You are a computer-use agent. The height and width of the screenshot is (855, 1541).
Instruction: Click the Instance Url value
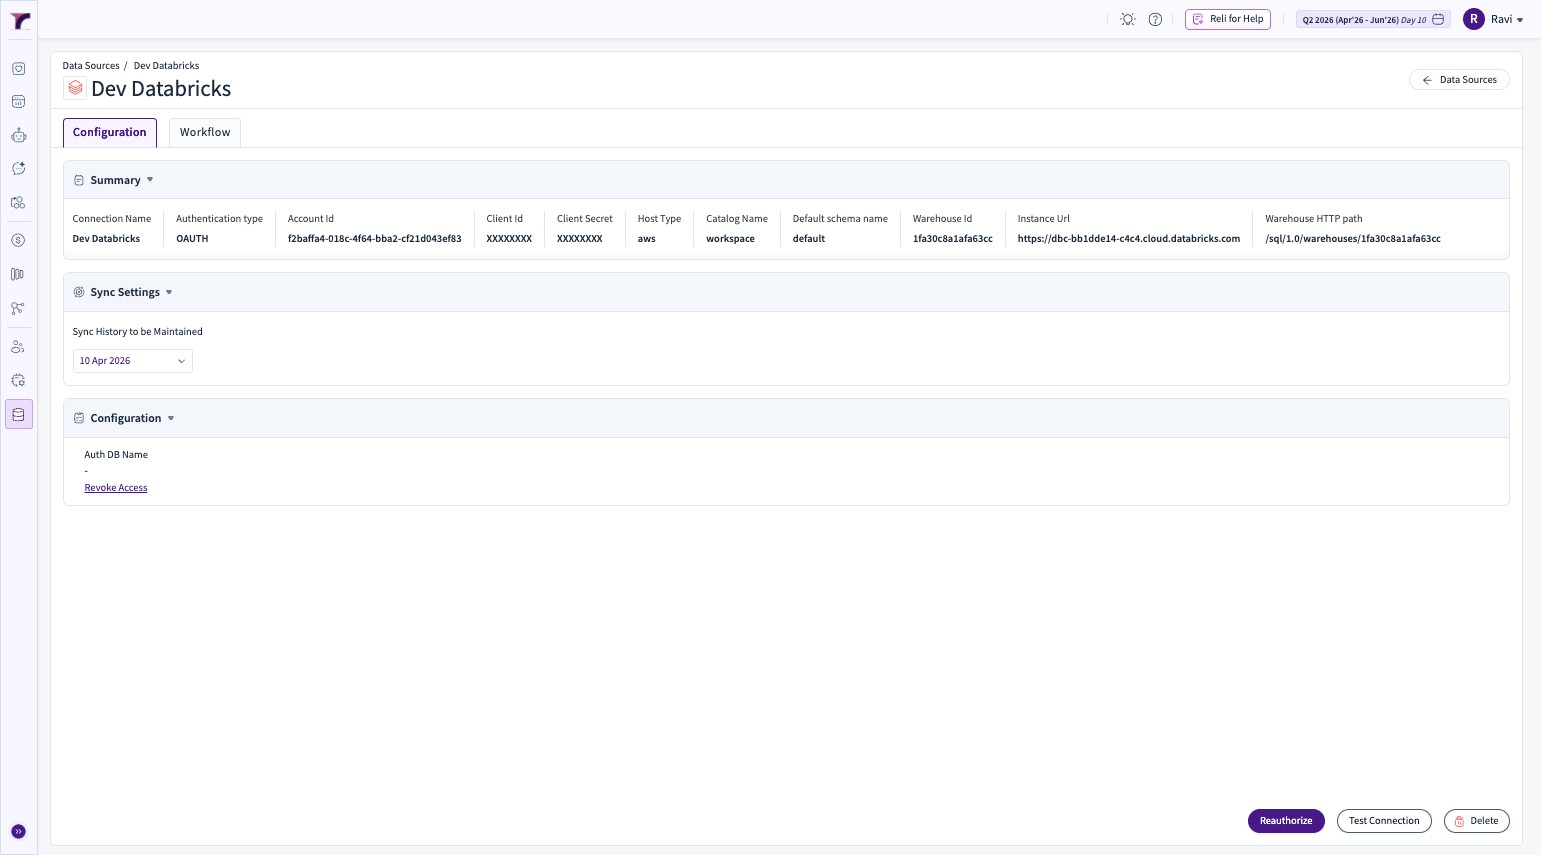(1129, 239)
